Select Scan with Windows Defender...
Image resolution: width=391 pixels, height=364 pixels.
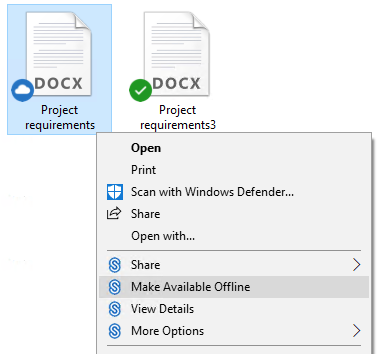coord(234,192)
